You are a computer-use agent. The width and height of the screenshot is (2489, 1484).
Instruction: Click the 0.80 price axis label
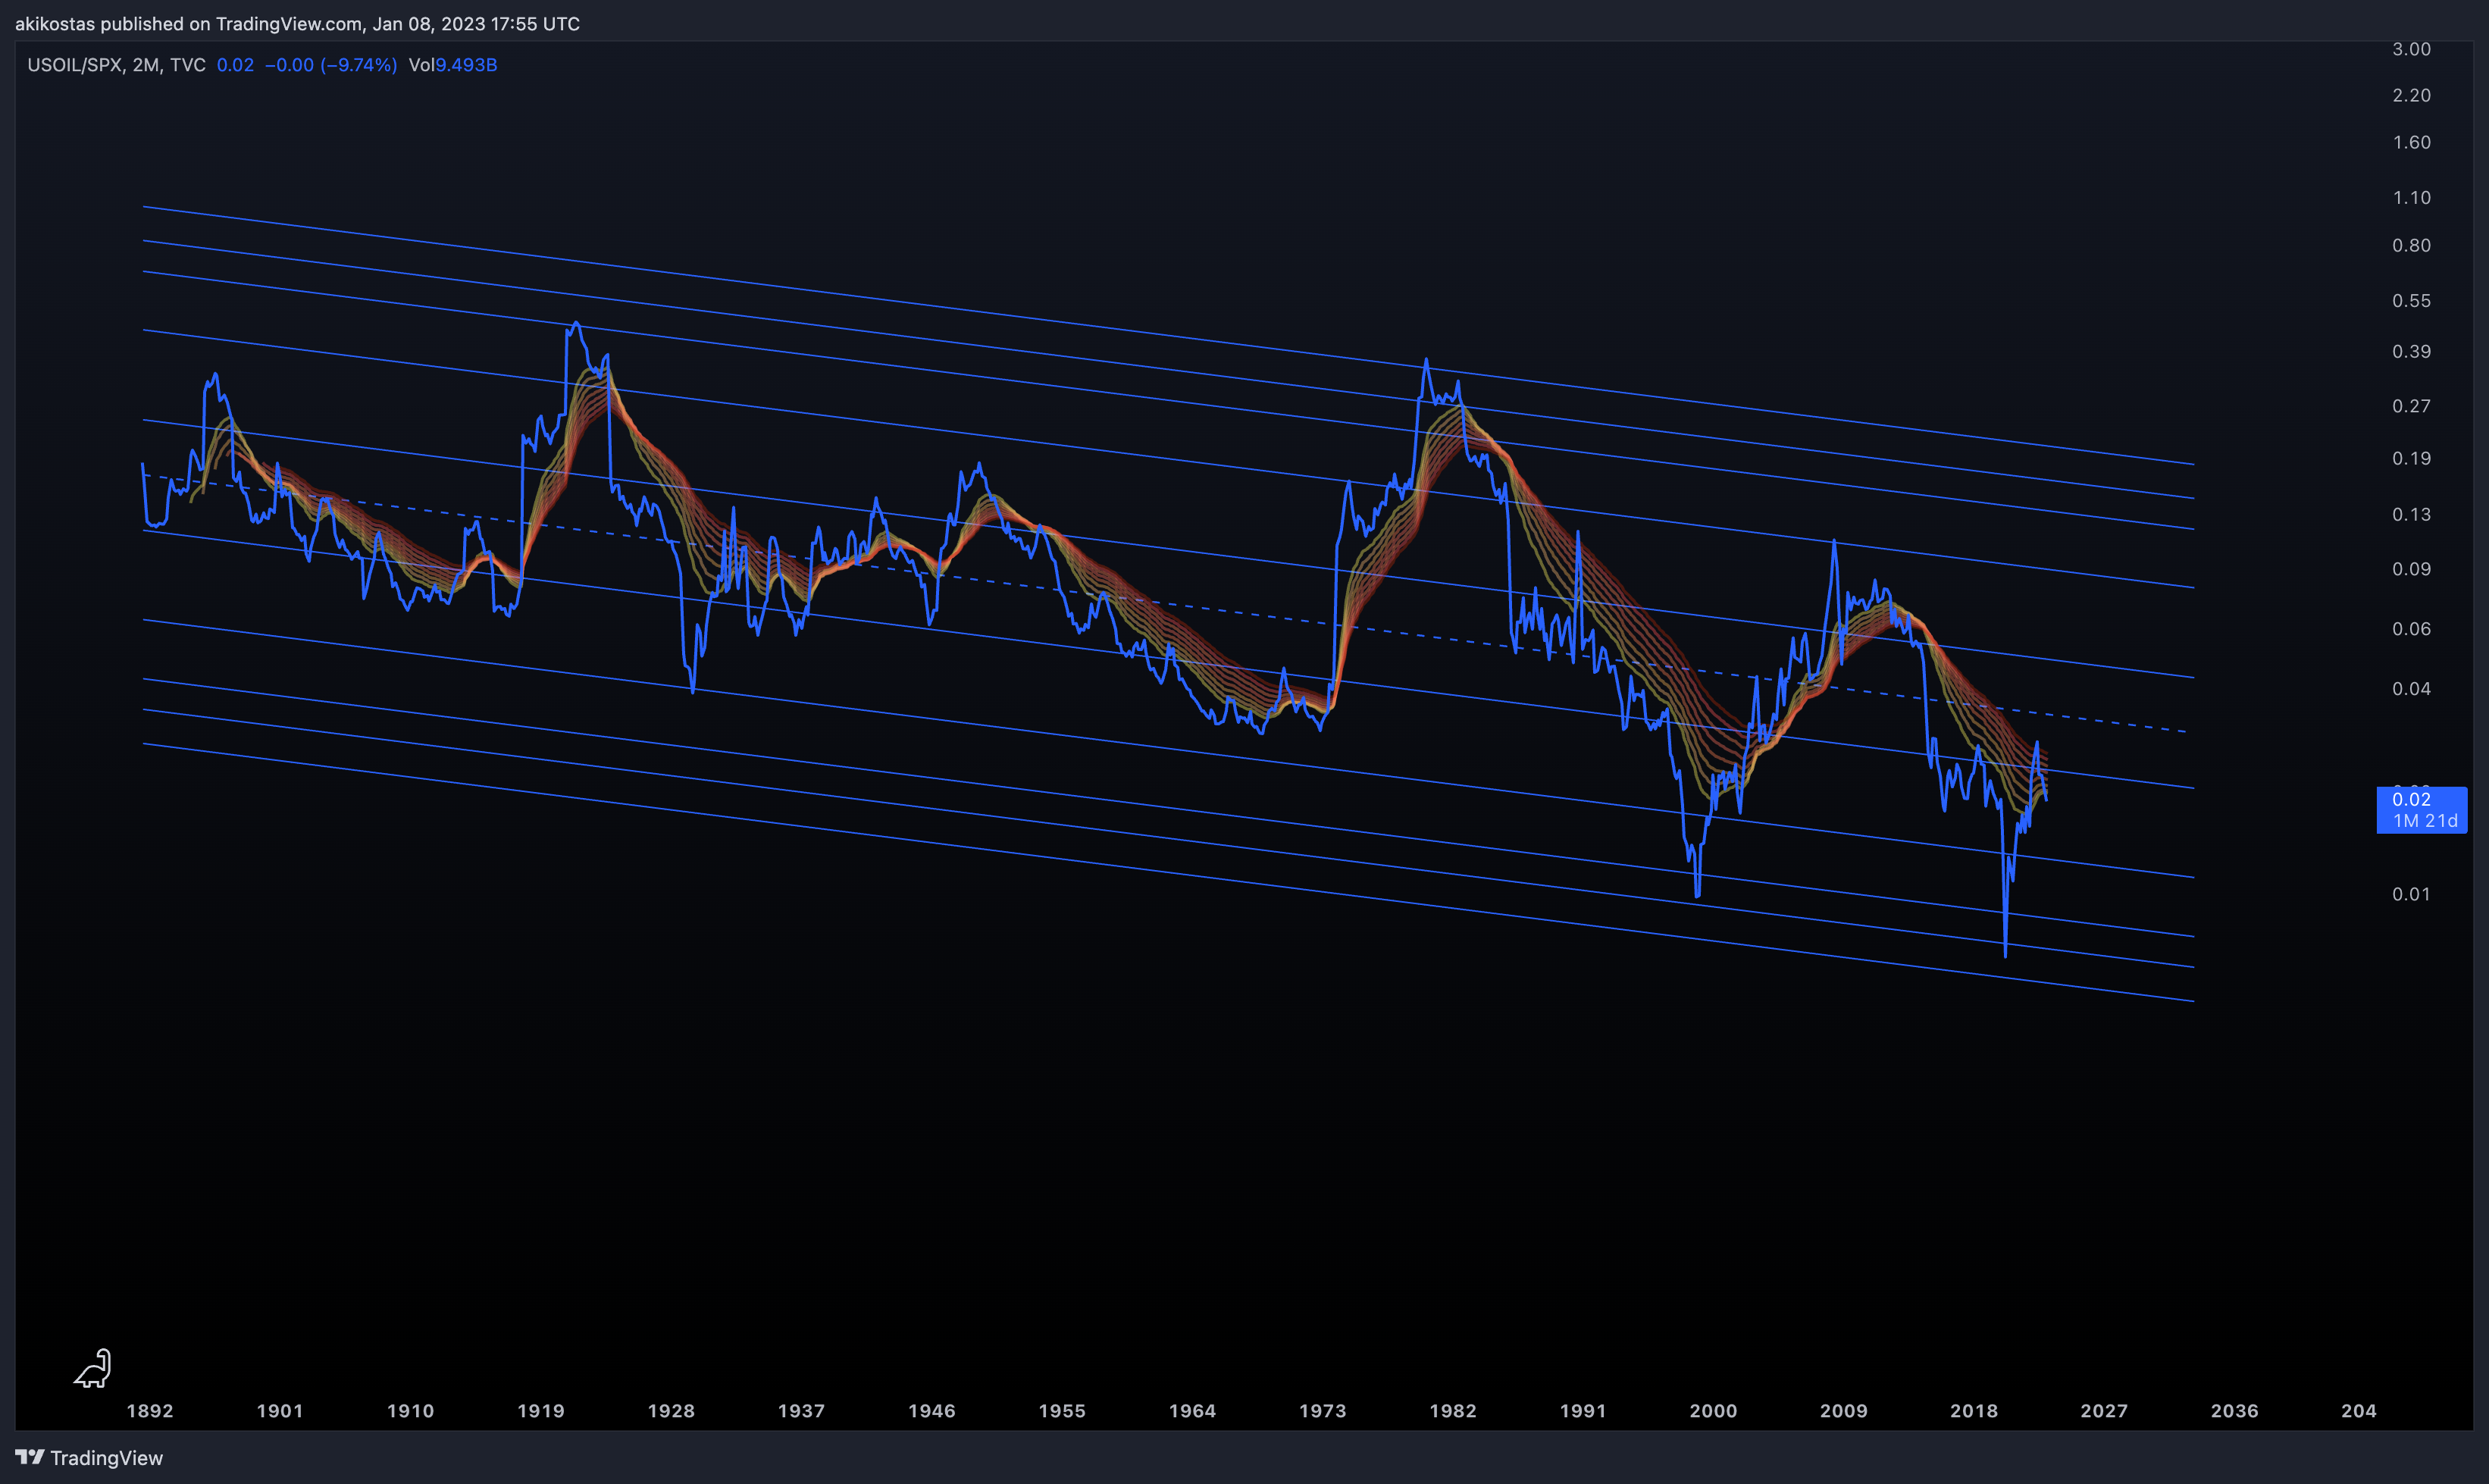(2411, 245)
